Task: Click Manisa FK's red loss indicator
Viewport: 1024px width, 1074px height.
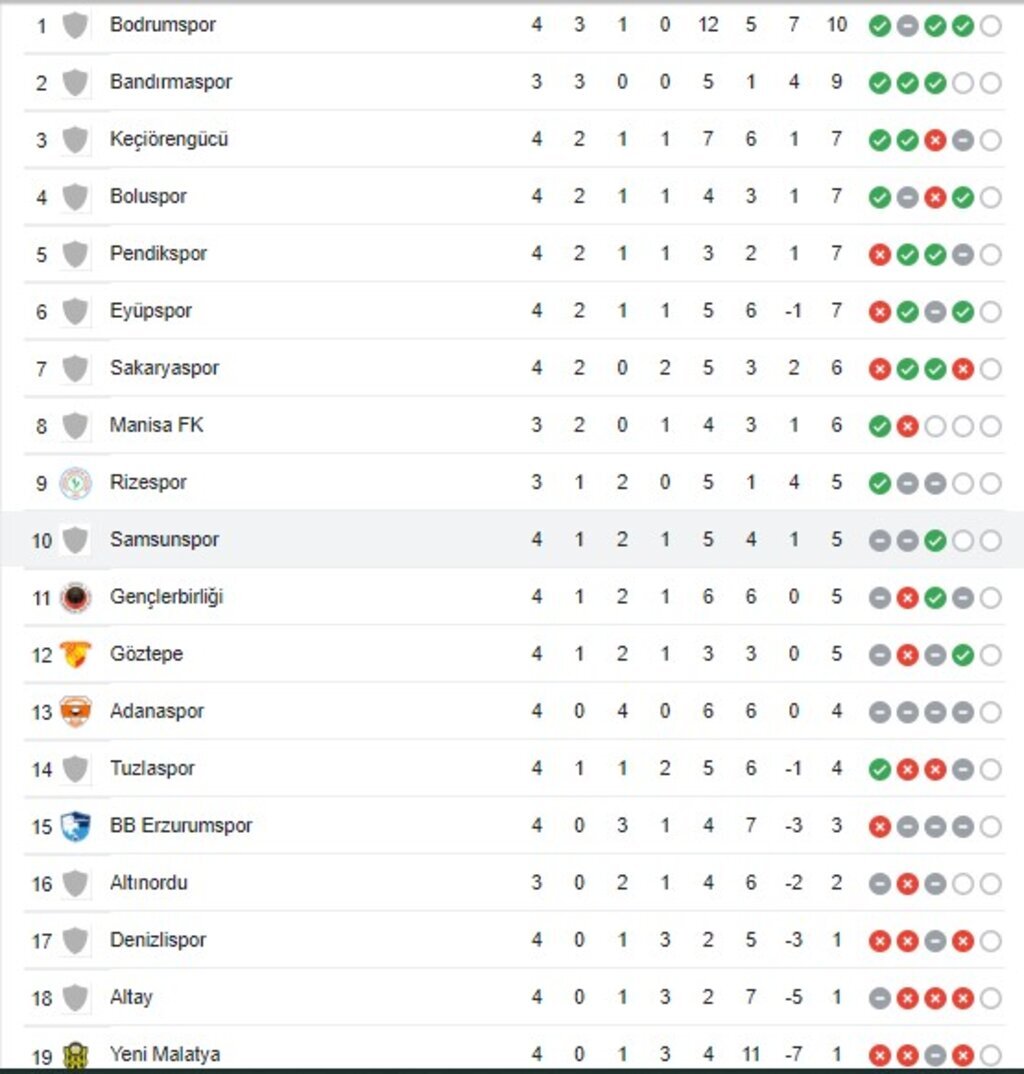Action: tap(907, 427)
